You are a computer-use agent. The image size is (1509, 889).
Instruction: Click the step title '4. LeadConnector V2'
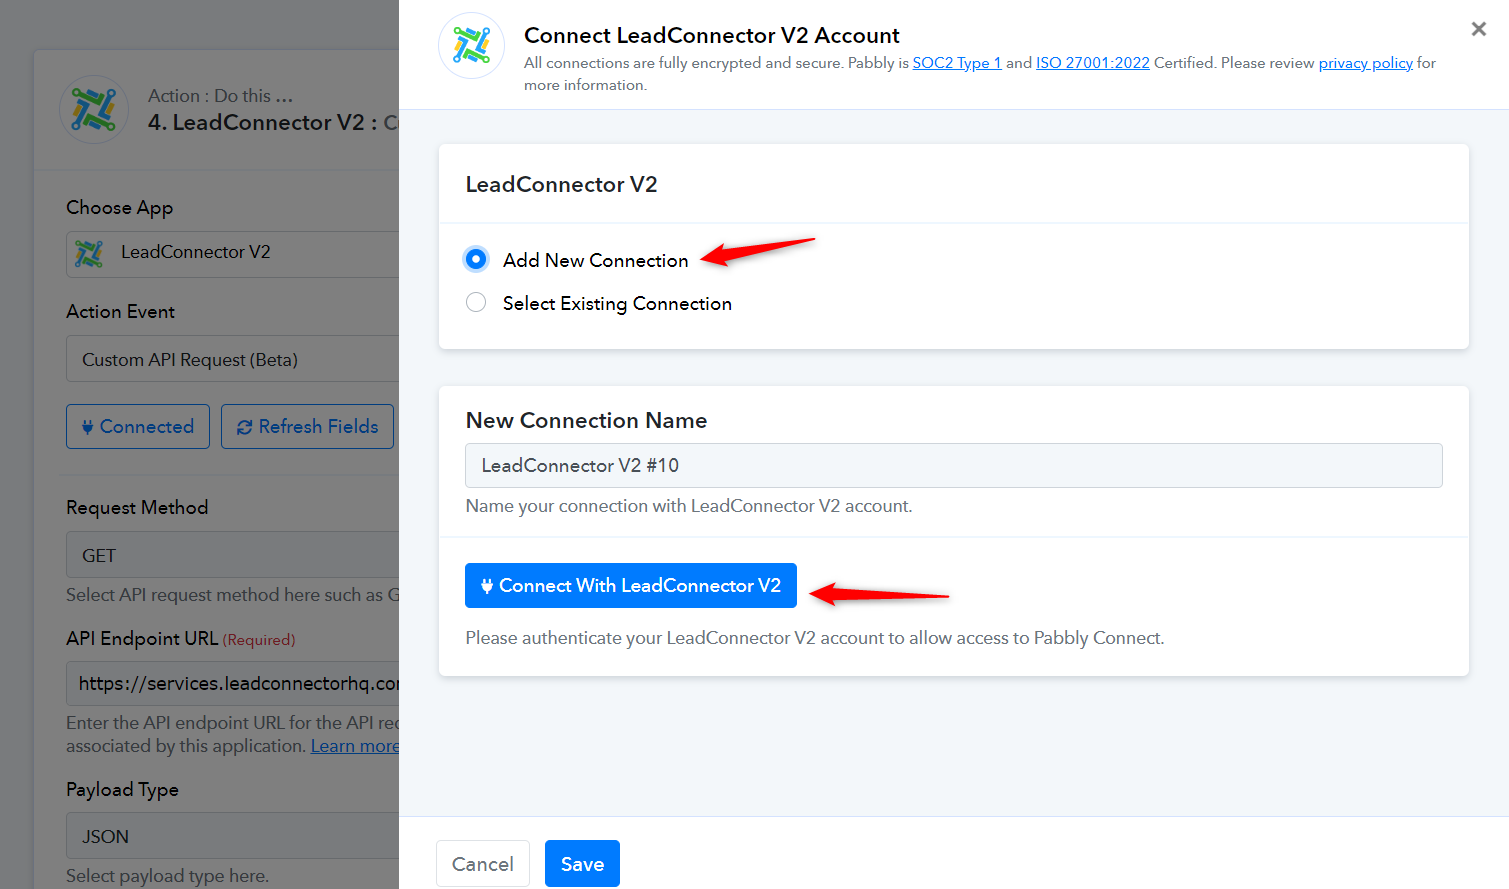(256, 123)
